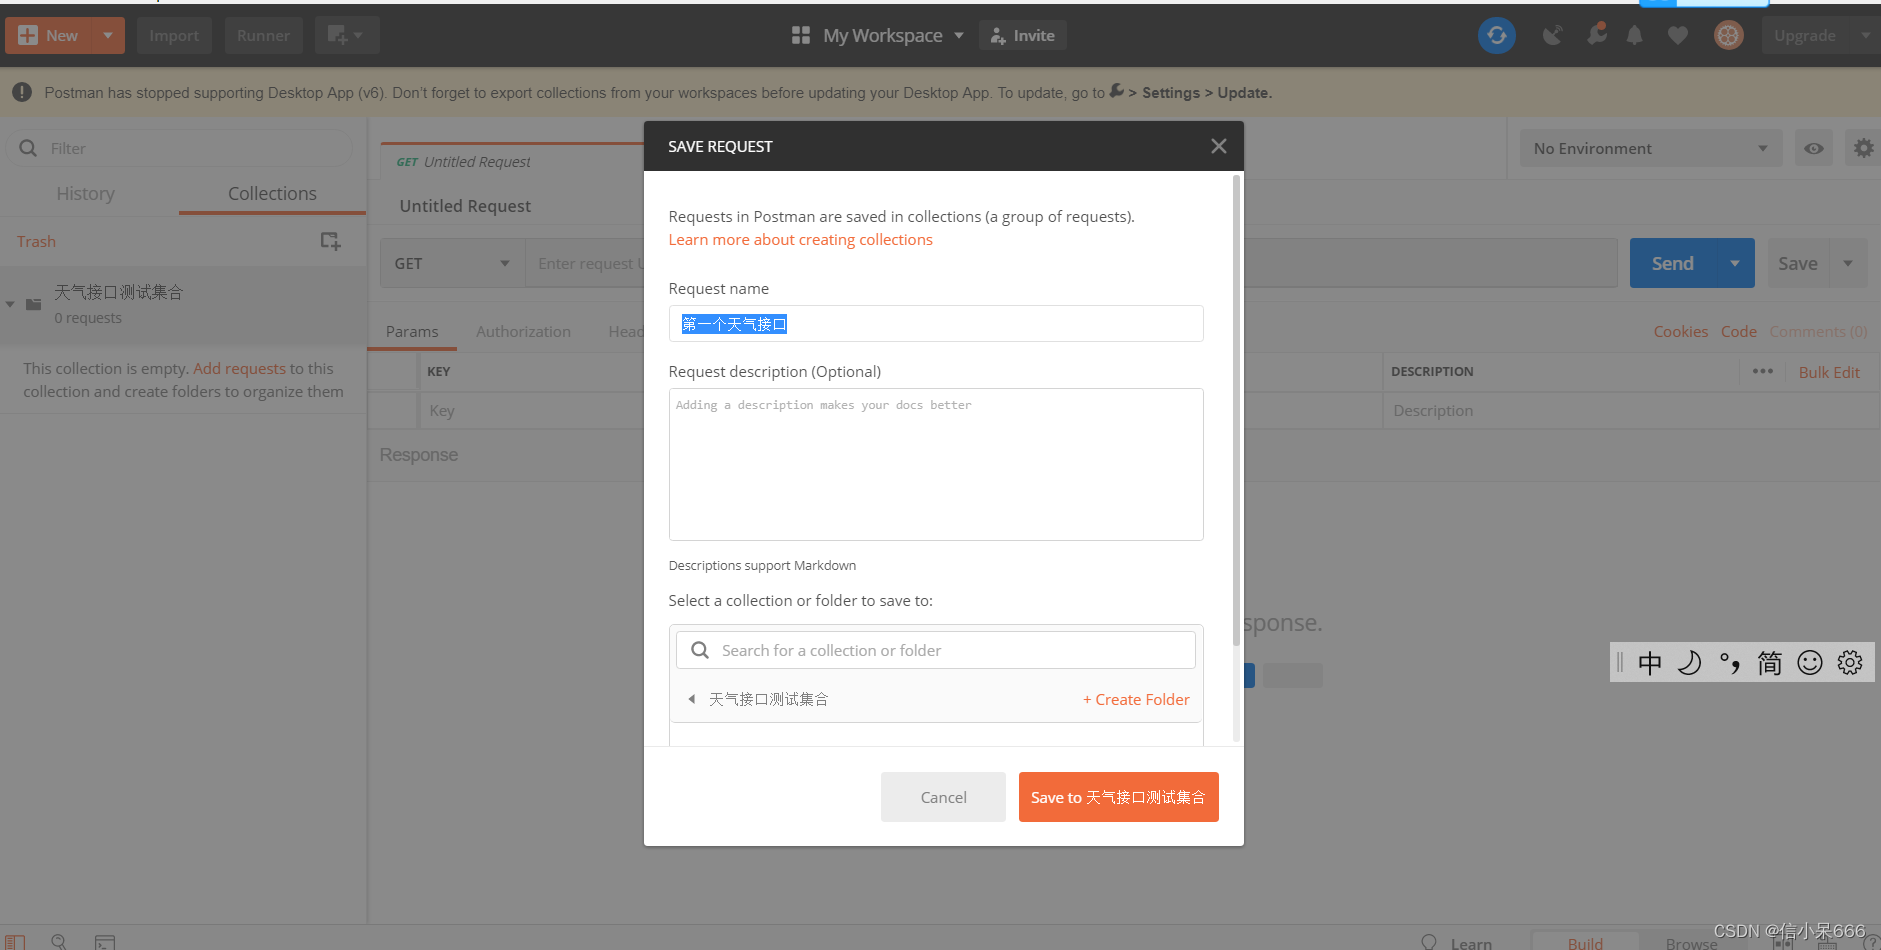This screenshot has height=950, width=1881.
Task: Open the No Environment dropdown
Action: point(1651,148)
